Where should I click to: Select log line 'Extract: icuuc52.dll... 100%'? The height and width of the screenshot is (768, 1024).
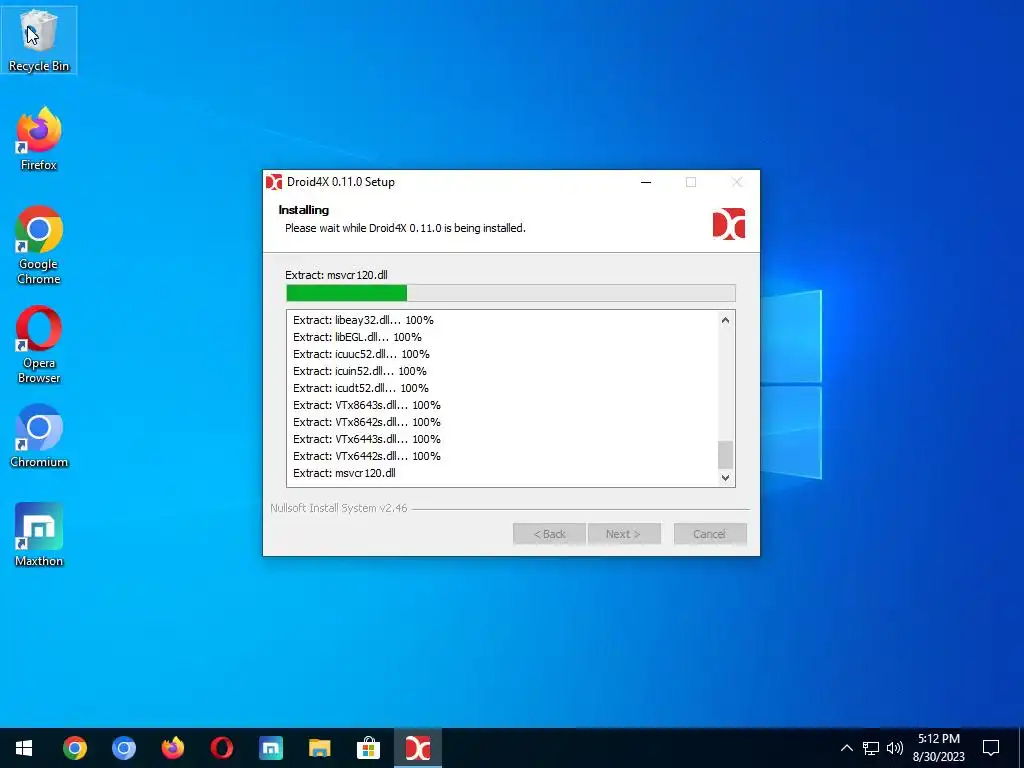click(361, 354)
